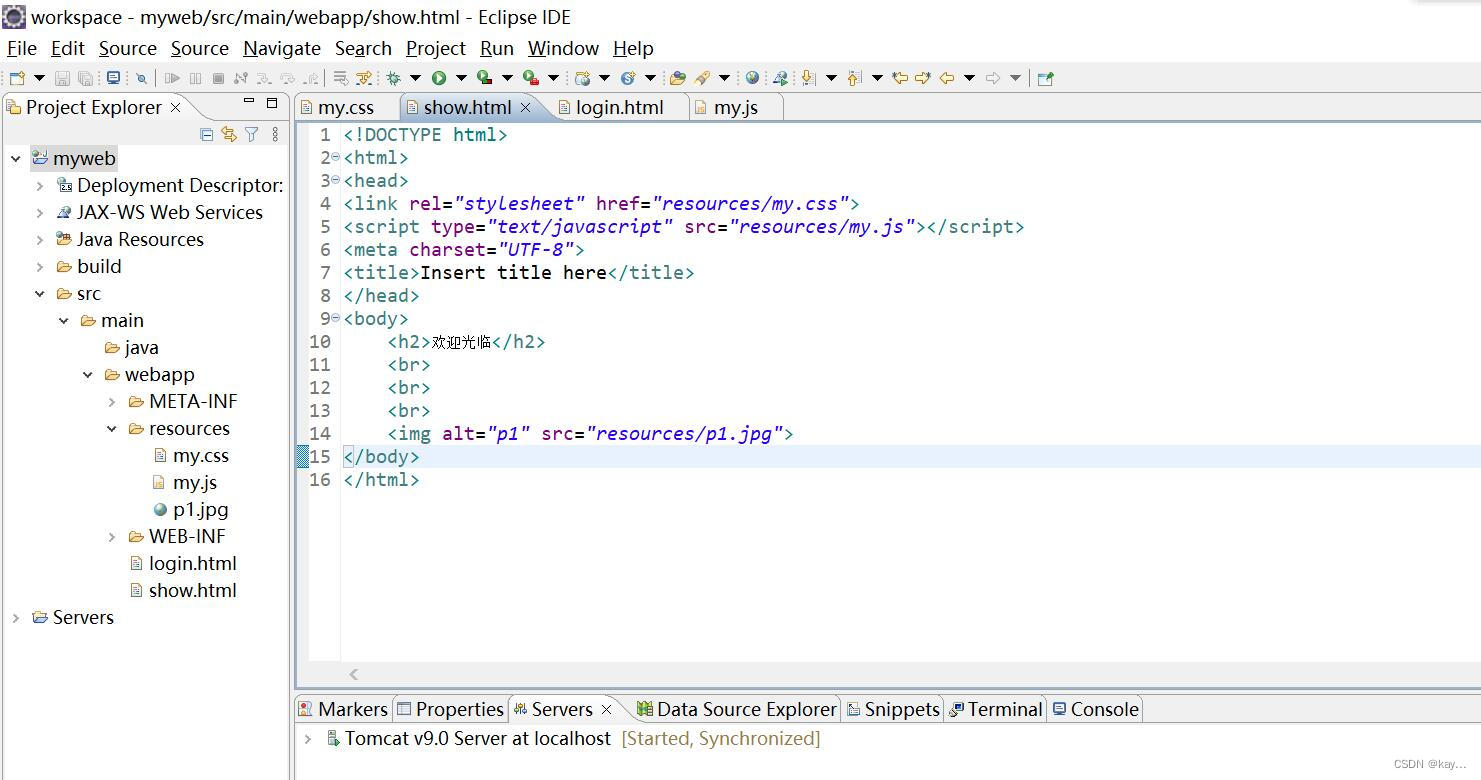Click the Open Web Browser globe icon
This screenshot has width=1481, height=780.
click(752, 78)
